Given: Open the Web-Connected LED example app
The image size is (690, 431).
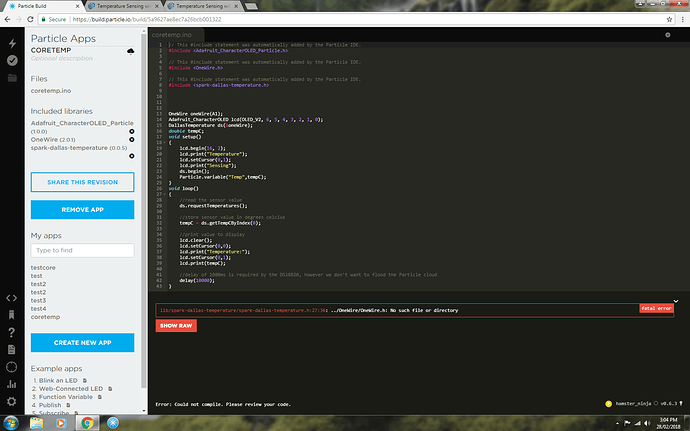Looking at the screenshot, I should coord(71,389).
